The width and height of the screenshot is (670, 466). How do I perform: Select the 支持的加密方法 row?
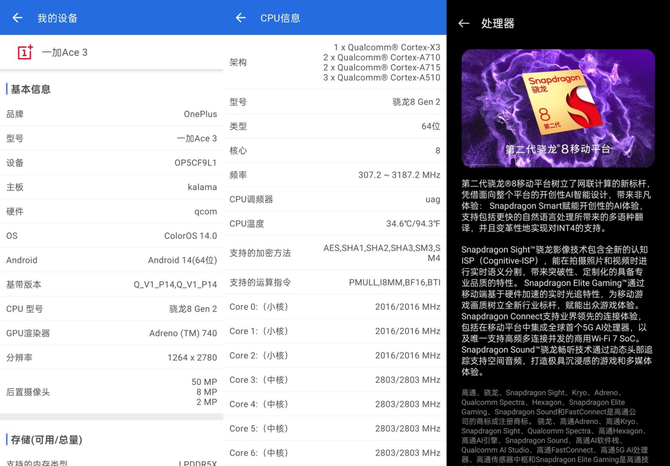click(x=335, y=253)
